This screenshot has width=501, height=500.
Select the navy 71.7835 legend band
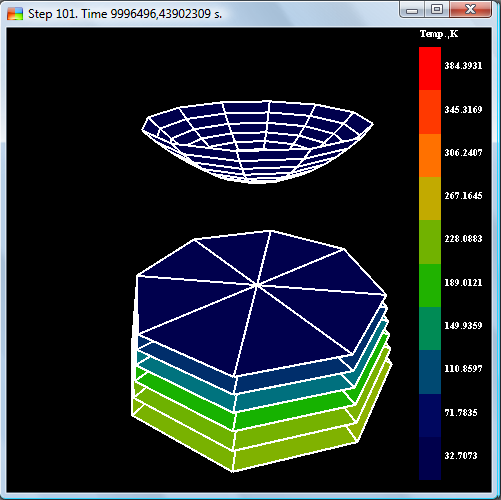click(x=430, y=415)
